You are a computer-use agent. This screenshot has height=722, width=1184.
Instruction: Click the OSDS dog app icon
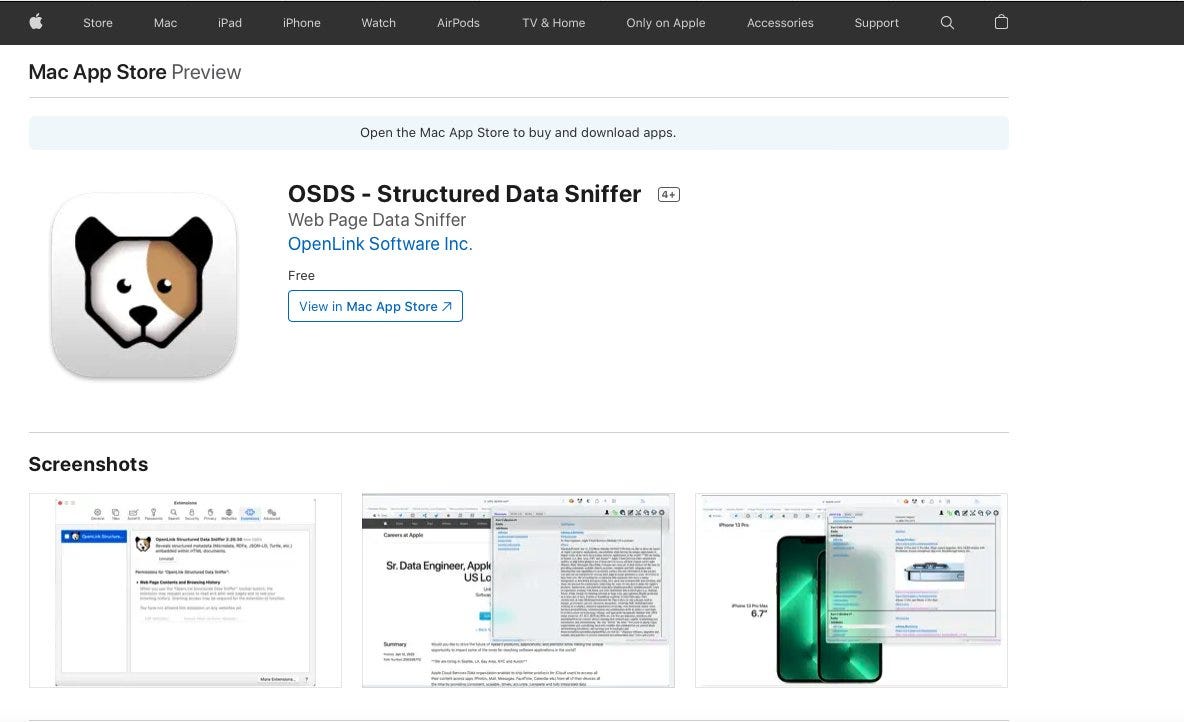143,285
